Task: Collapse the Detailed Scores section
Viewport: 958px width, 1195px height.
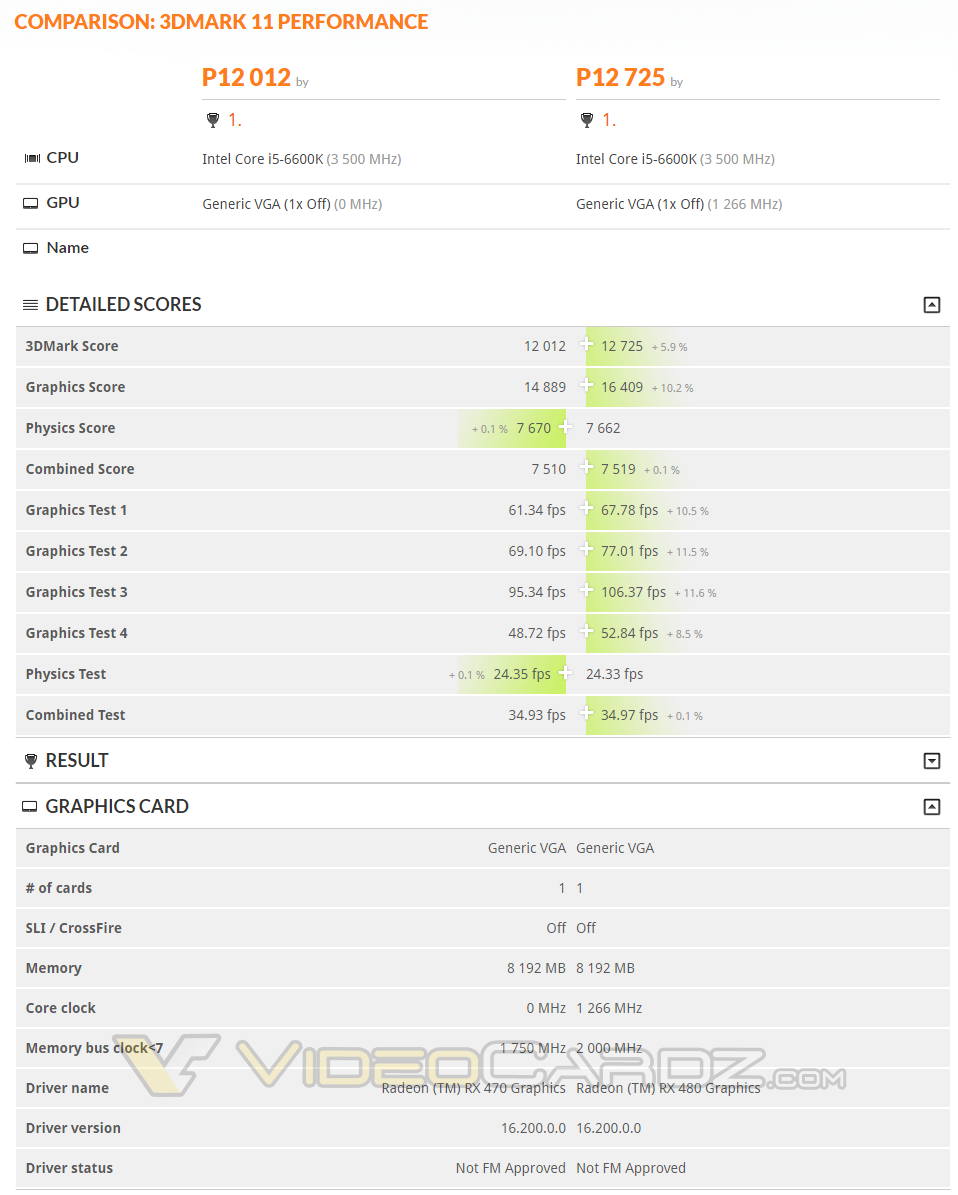Action: point(931,305)
